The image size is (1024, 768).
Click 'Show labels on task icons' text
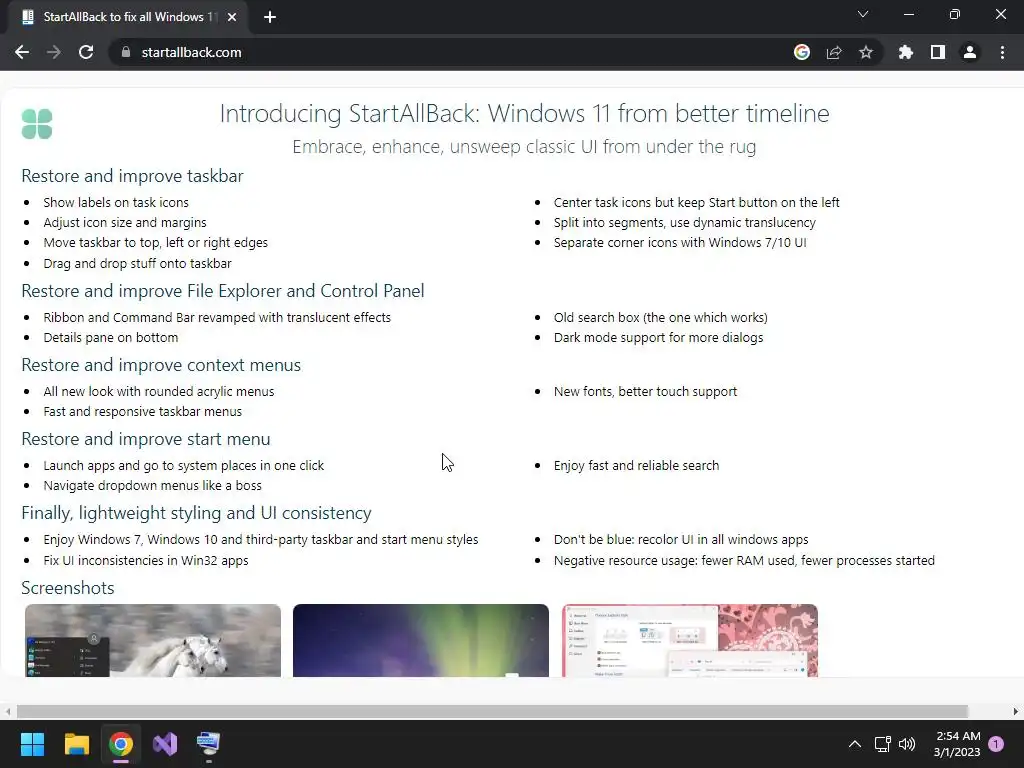click(116, 202)
